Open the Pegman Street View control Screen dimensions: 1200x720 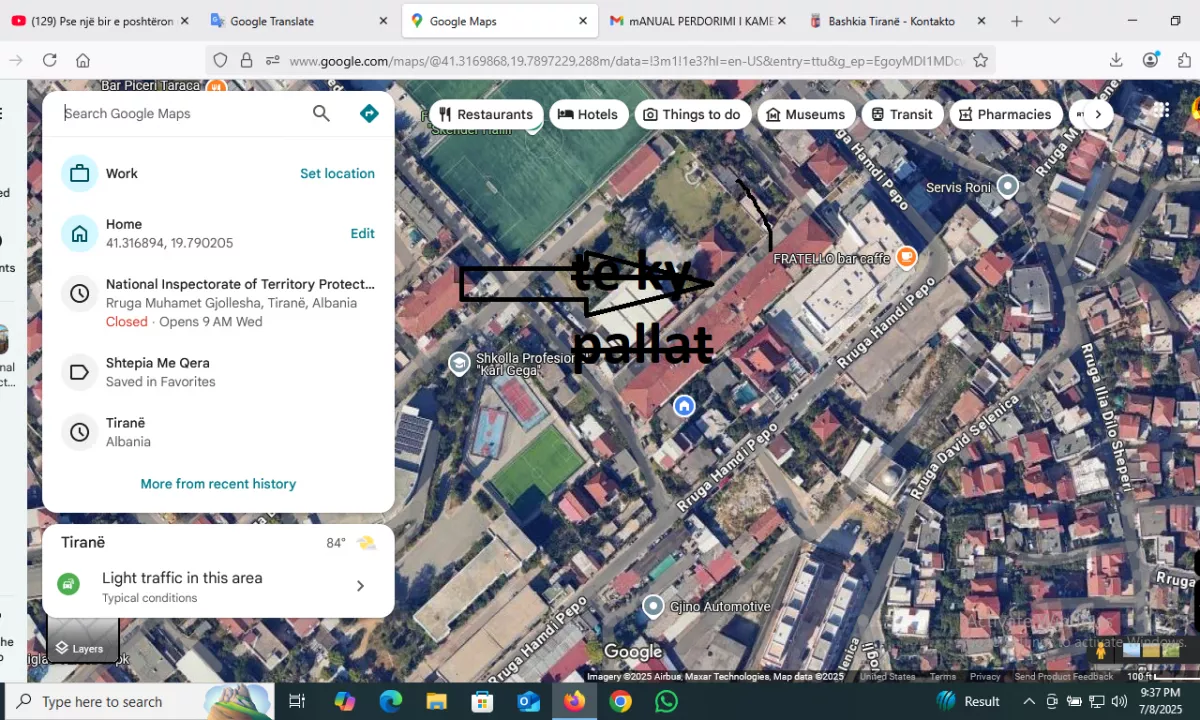tap(1101, 650)
